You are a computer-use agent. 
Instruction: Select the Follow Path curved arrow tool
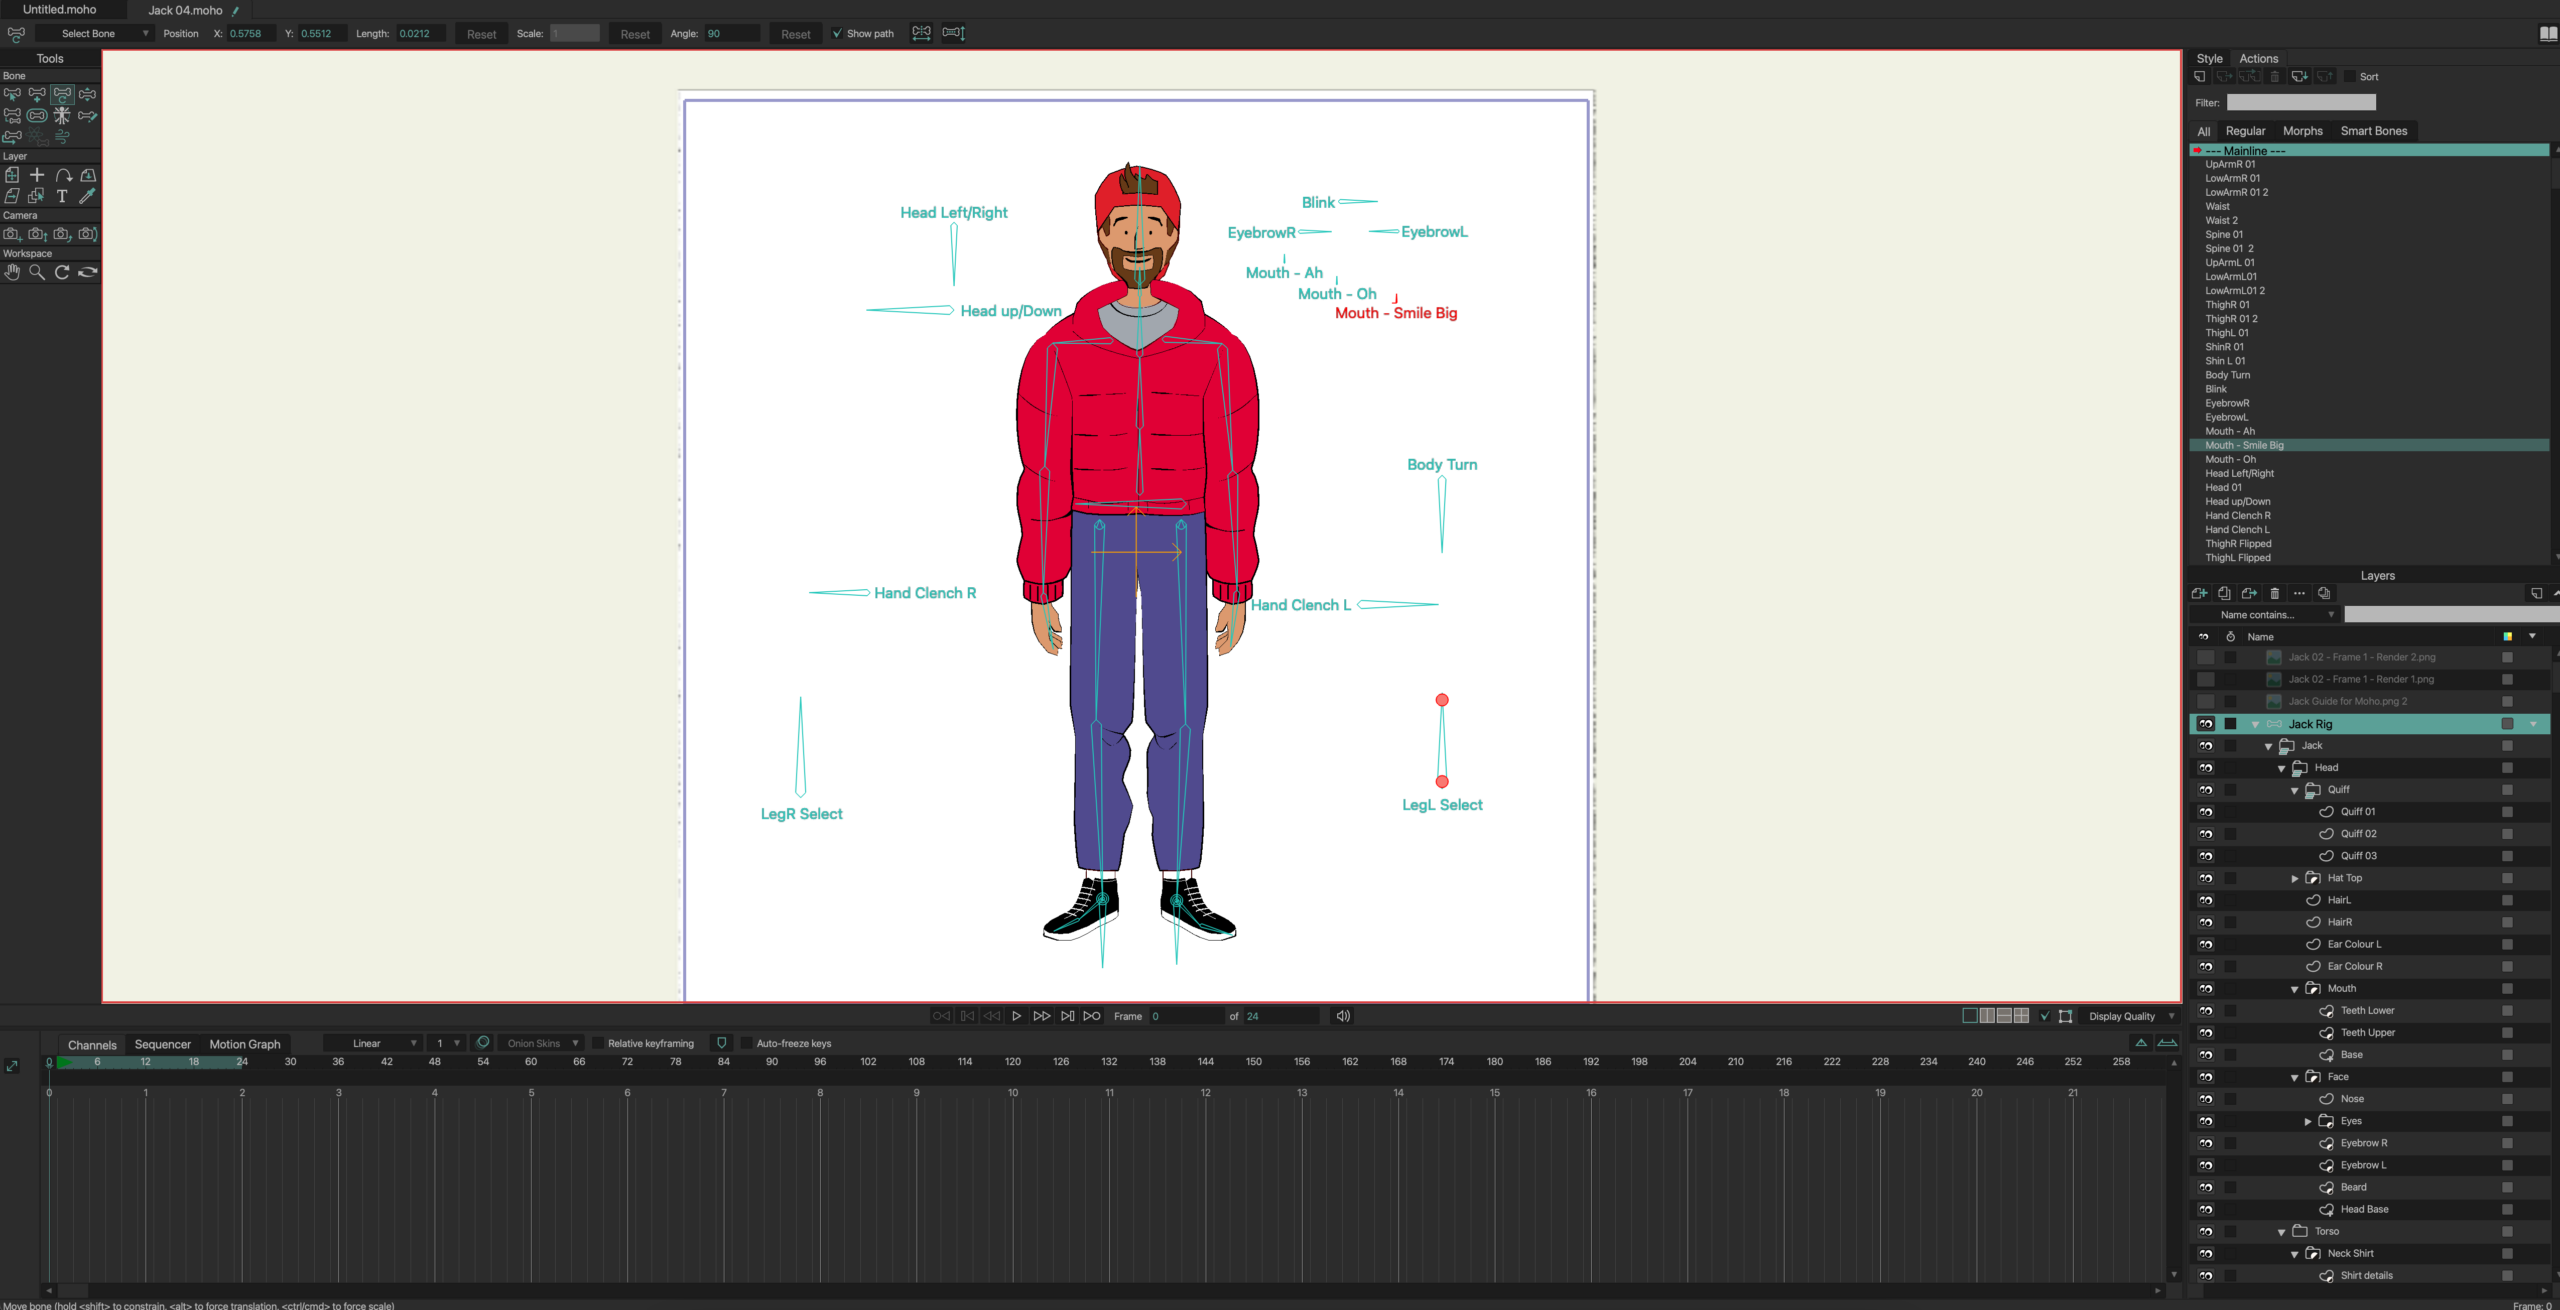(62, 175)
